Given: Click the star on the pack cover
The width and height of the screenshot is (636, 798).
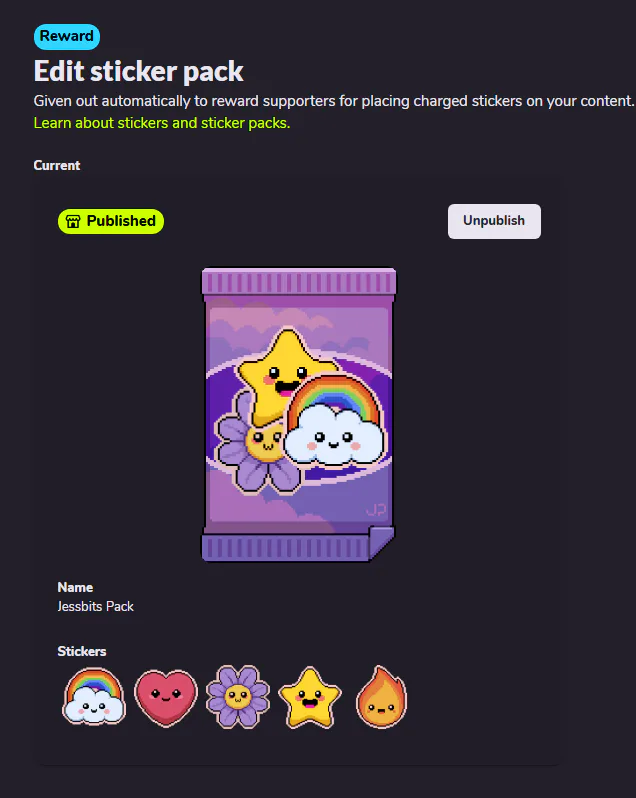Looking at the screenshot, I should (x=285, y=374).
